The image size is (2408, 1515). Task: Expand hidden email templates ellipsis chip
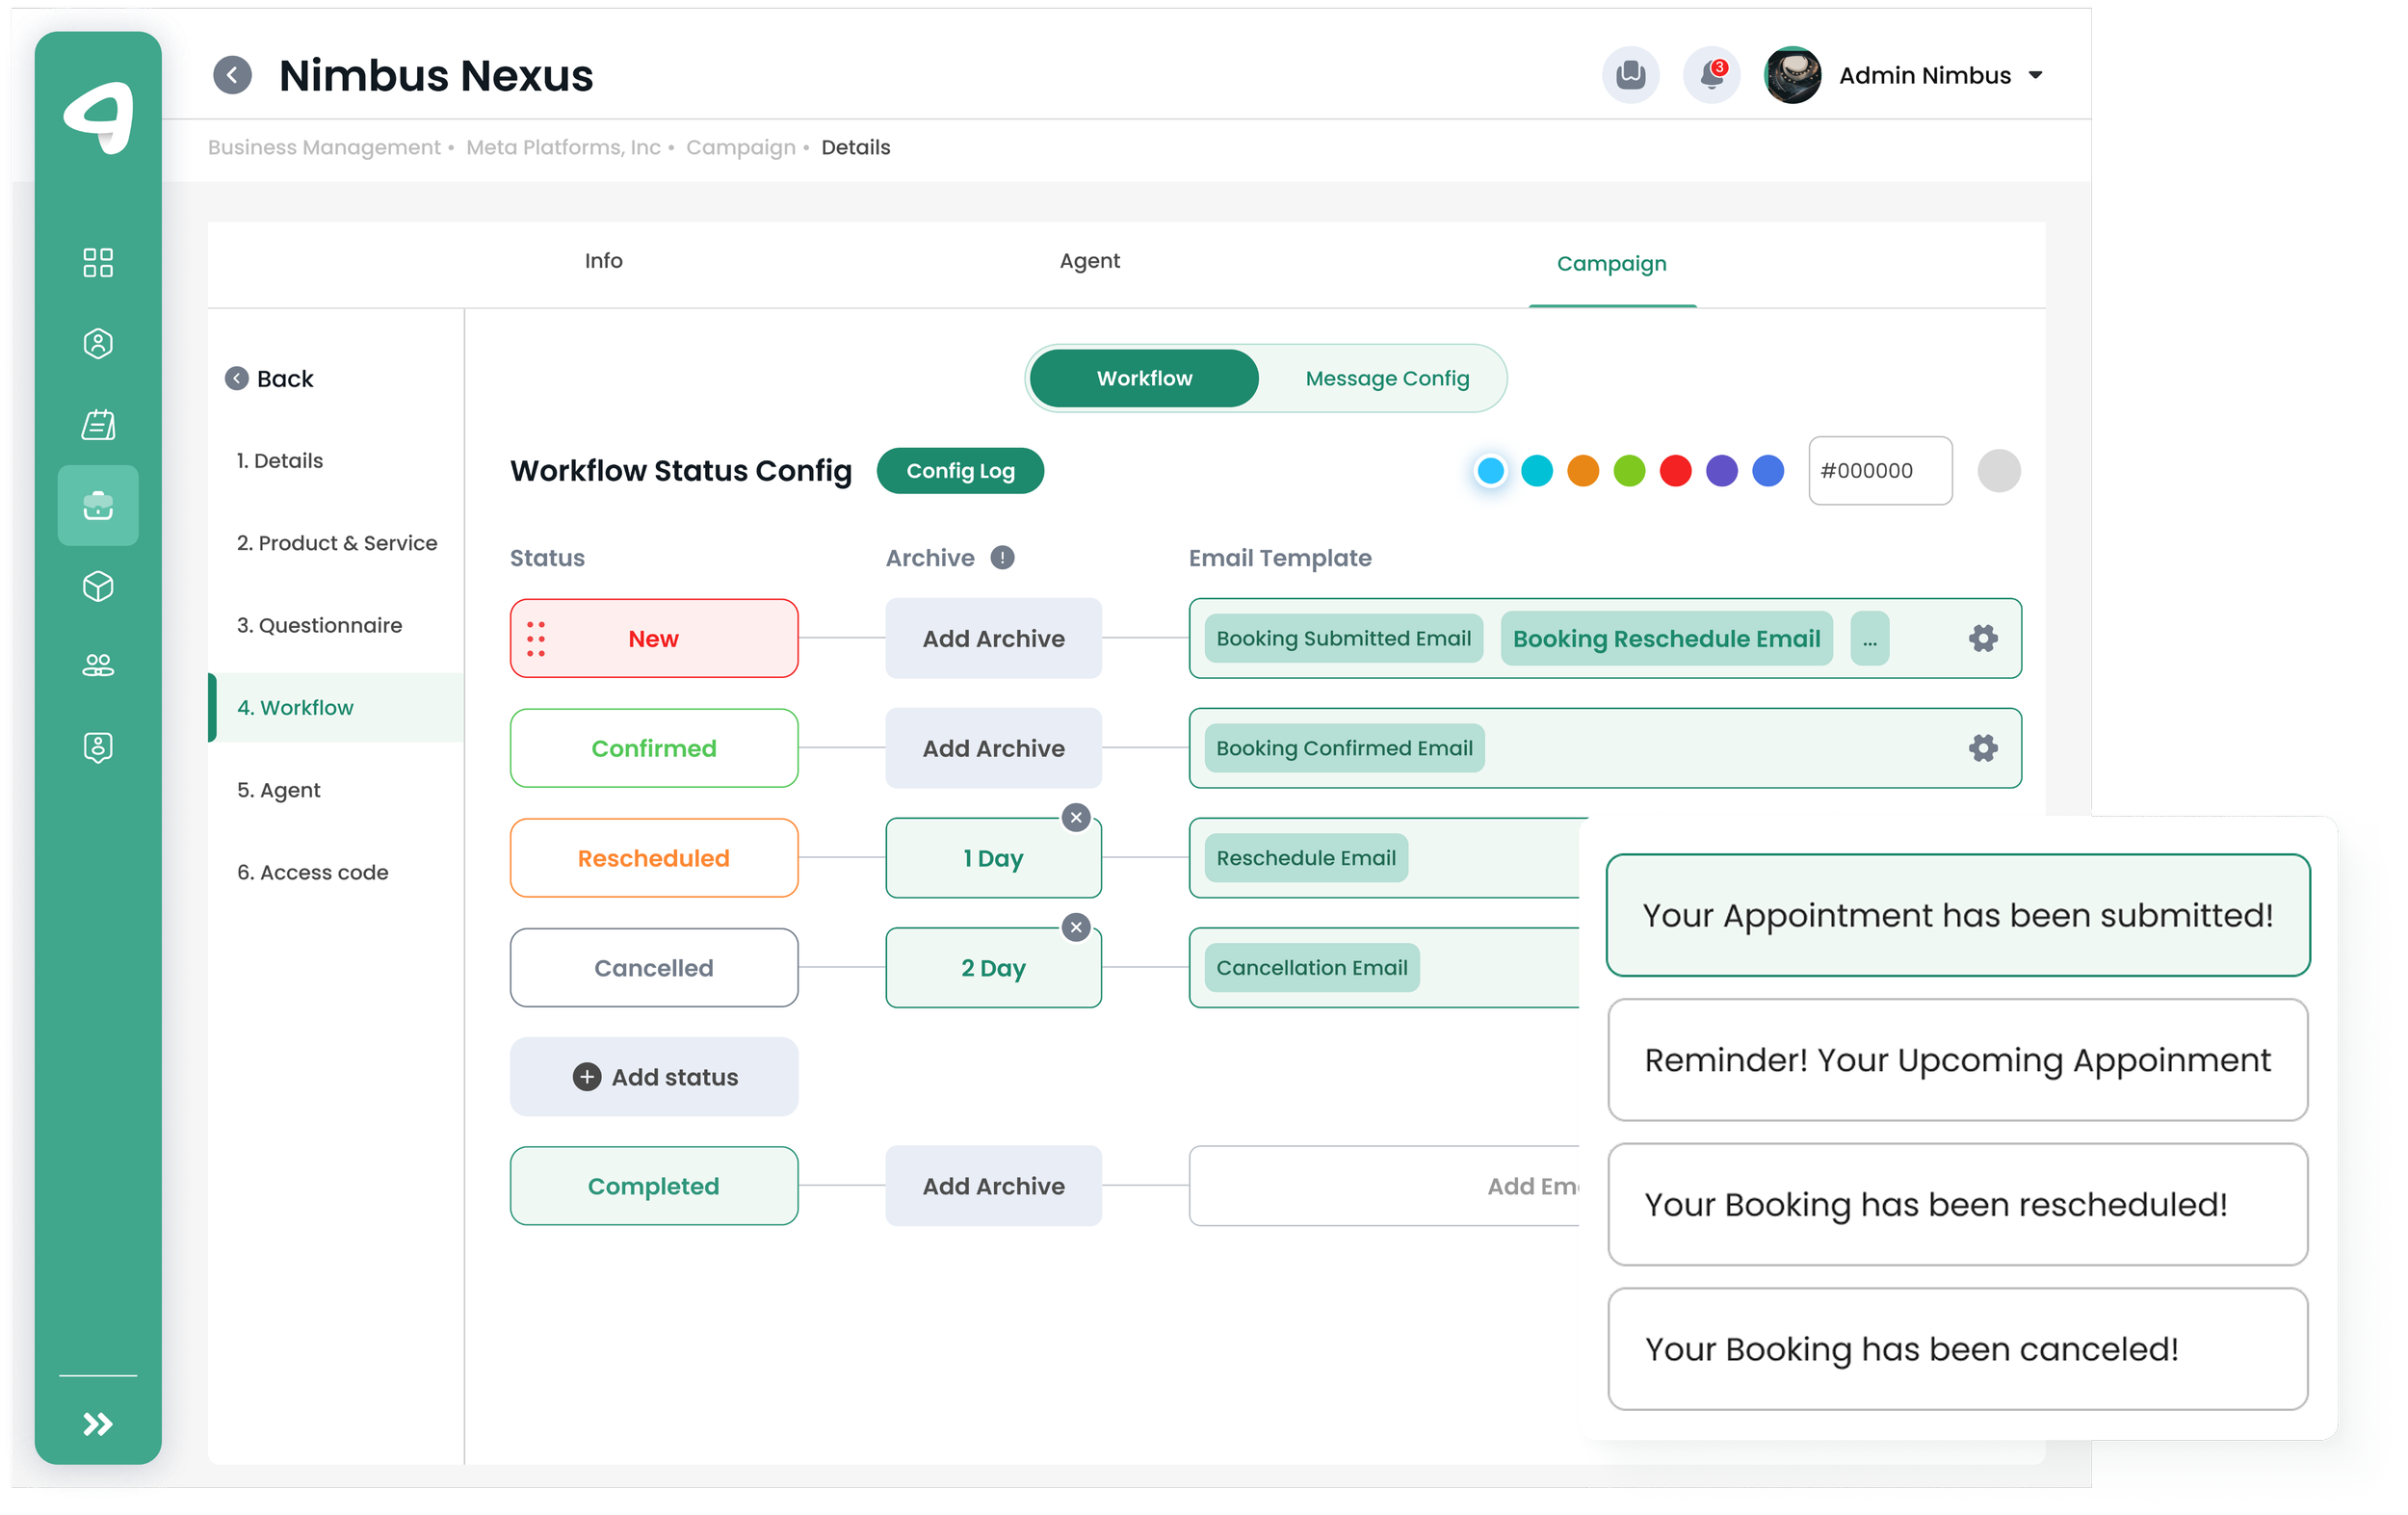tap(1869, 639)
